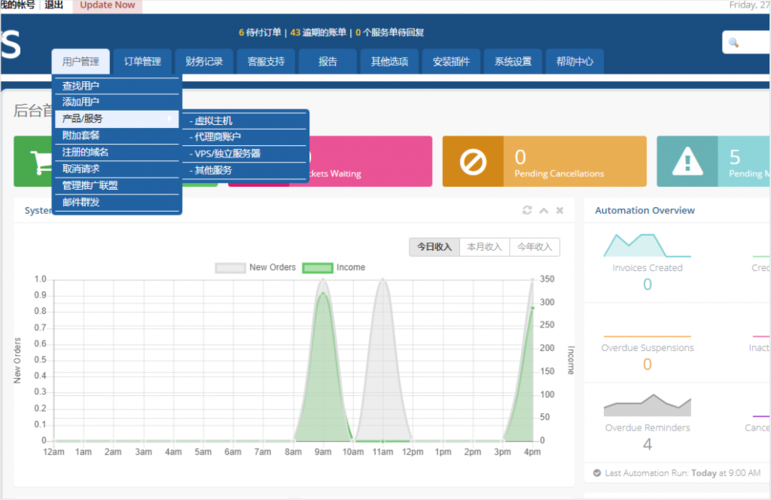Collapse the System Overview panel

pos(544,211)
